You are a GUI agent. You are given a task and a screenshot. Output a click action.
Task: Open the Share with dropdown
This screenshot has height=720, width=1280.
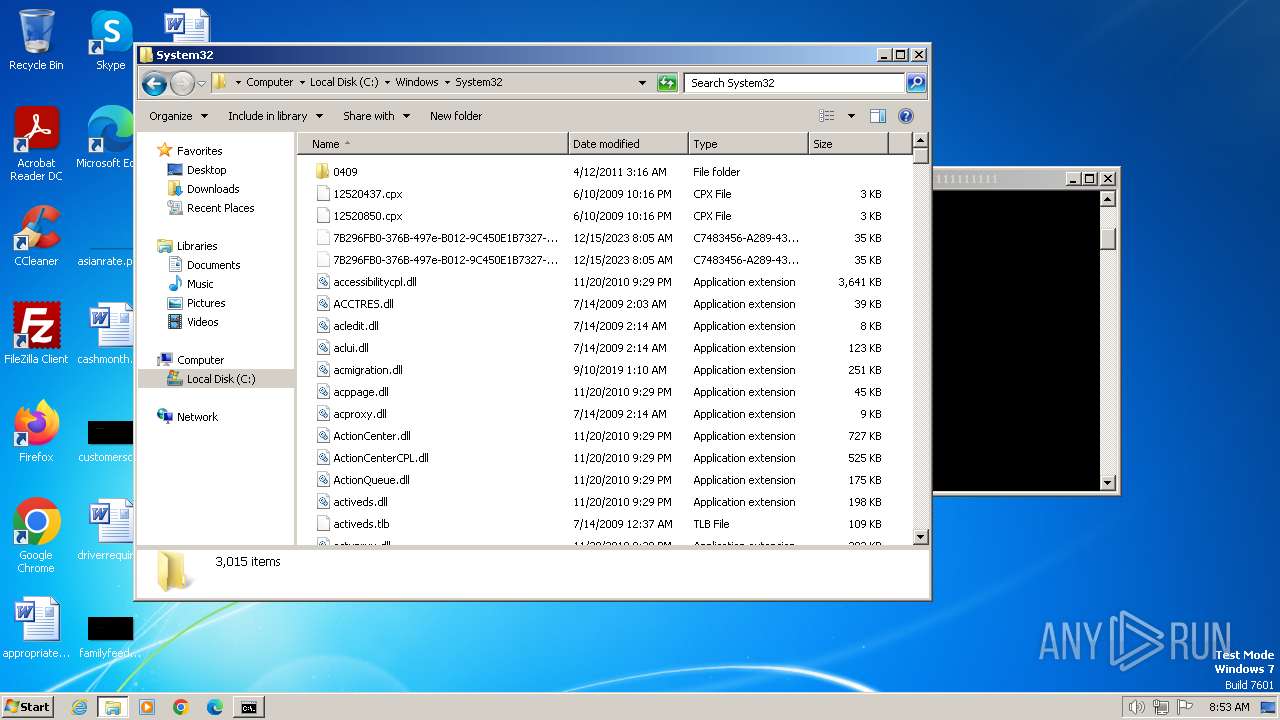376,116
